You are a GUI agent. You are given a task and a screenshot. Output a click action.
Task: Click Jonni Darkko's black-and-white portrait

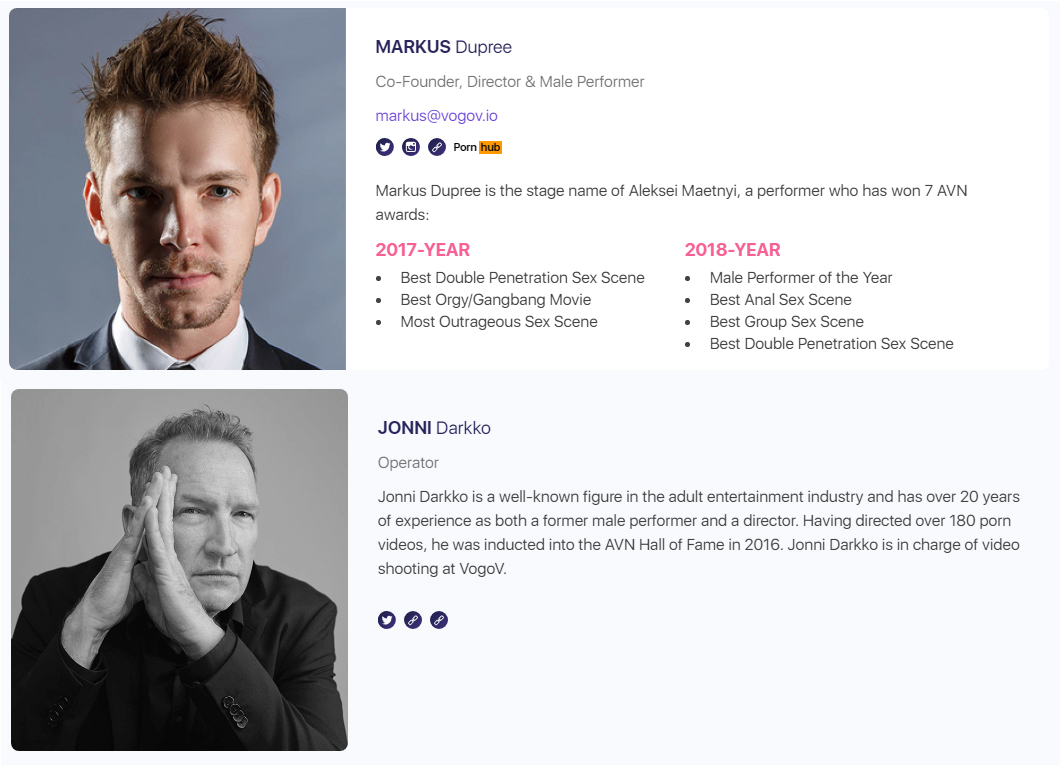tap(180, 570)
